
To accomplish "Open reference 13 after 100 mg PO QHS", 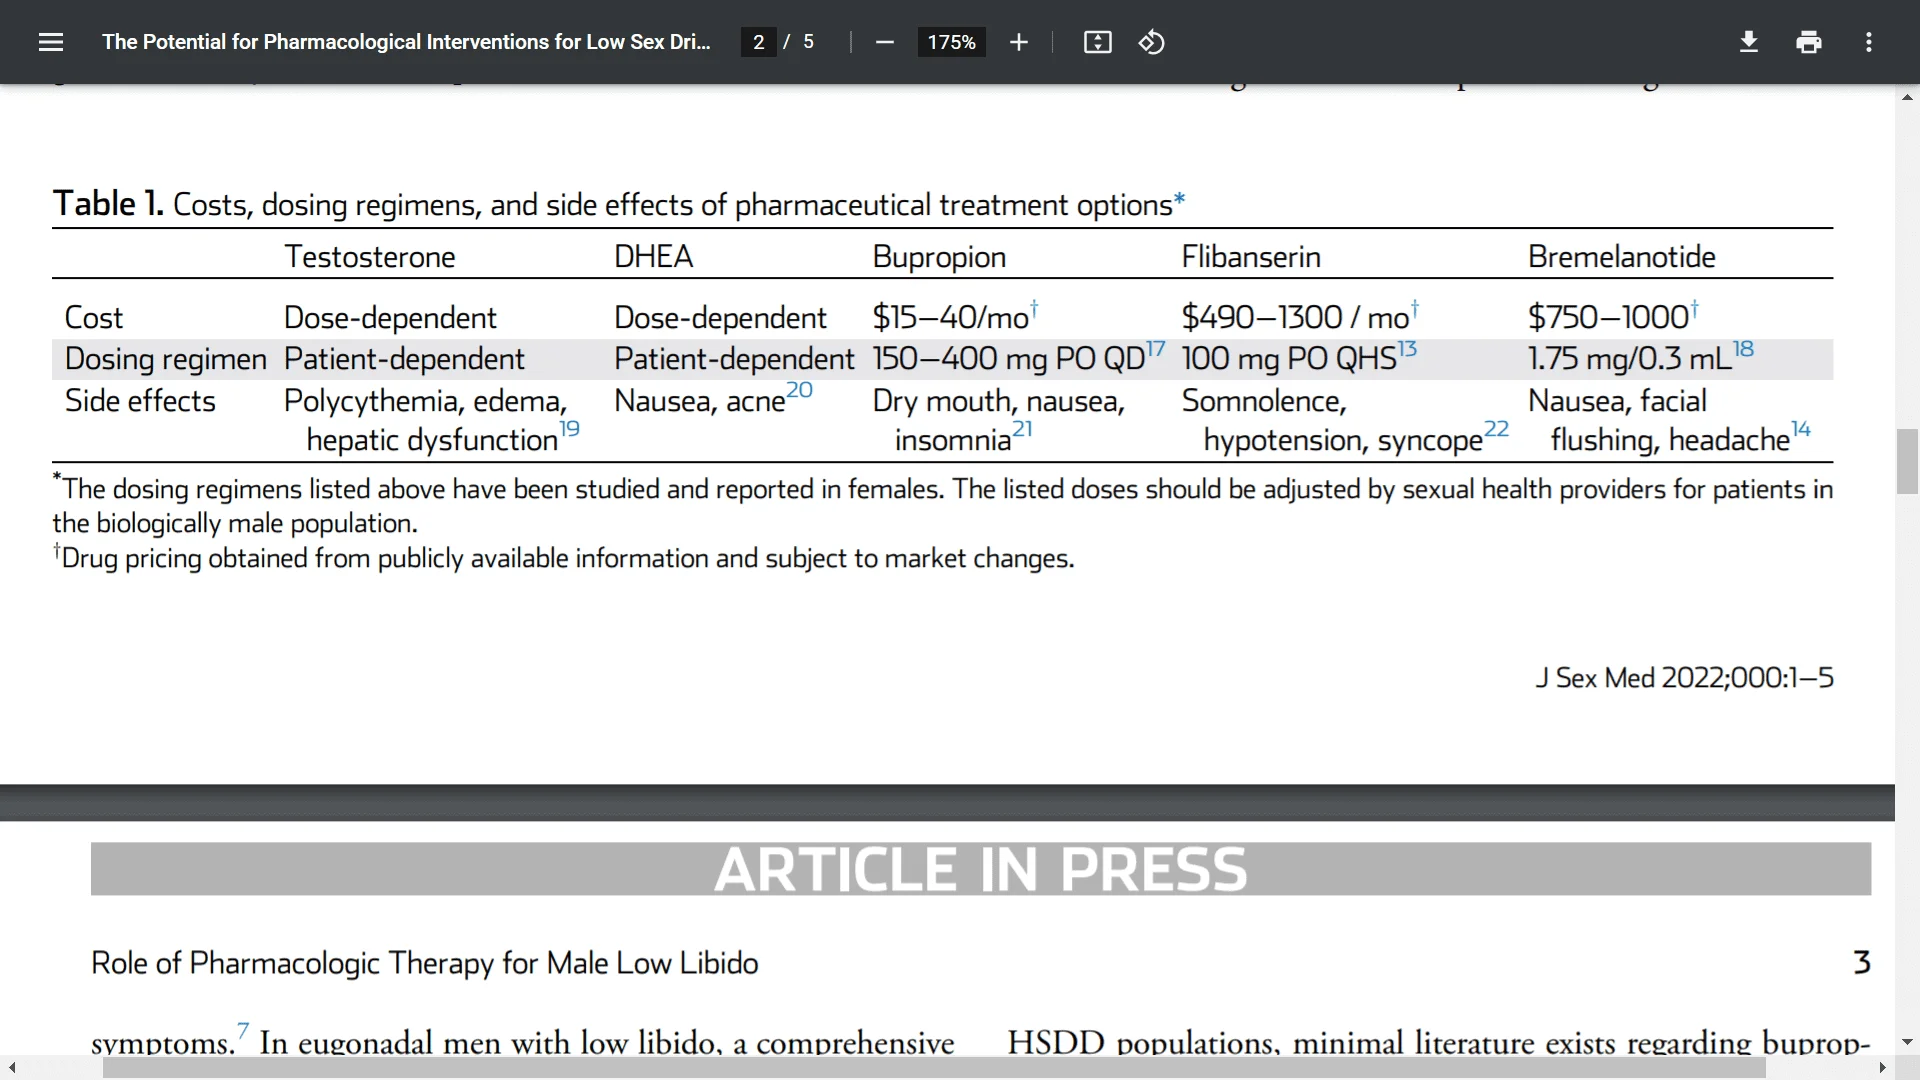I will click(x=1407, y=348).
